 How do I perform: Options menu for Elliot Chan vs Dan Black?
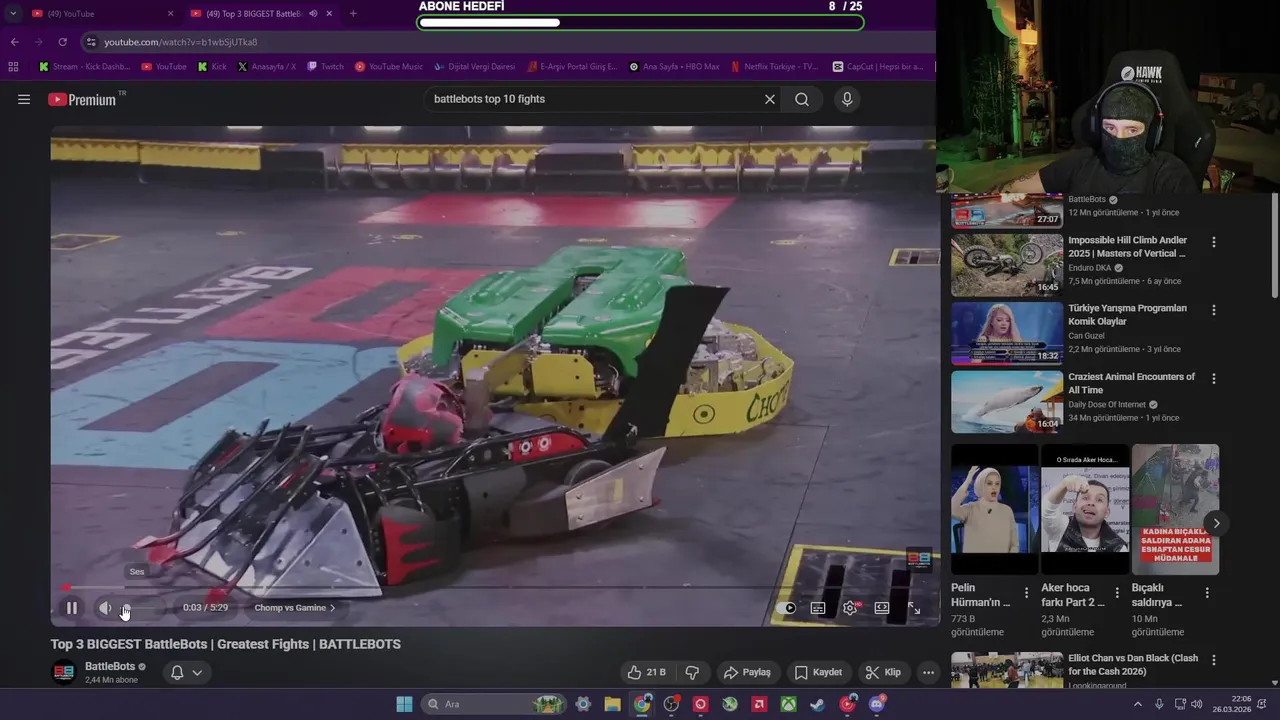[1214, 660]
